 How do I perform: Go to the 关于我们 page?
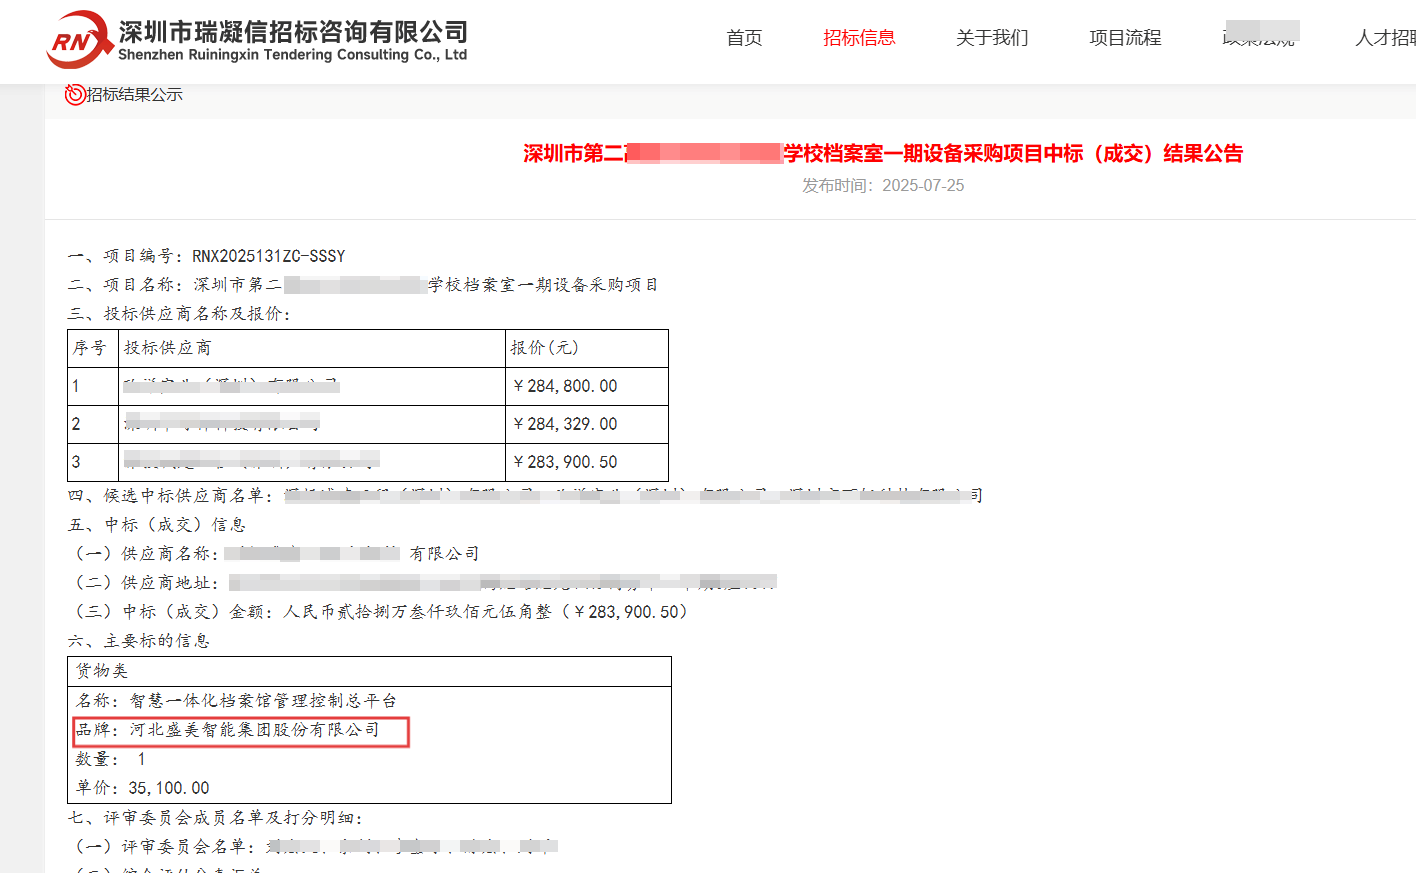tap(992, 38)
